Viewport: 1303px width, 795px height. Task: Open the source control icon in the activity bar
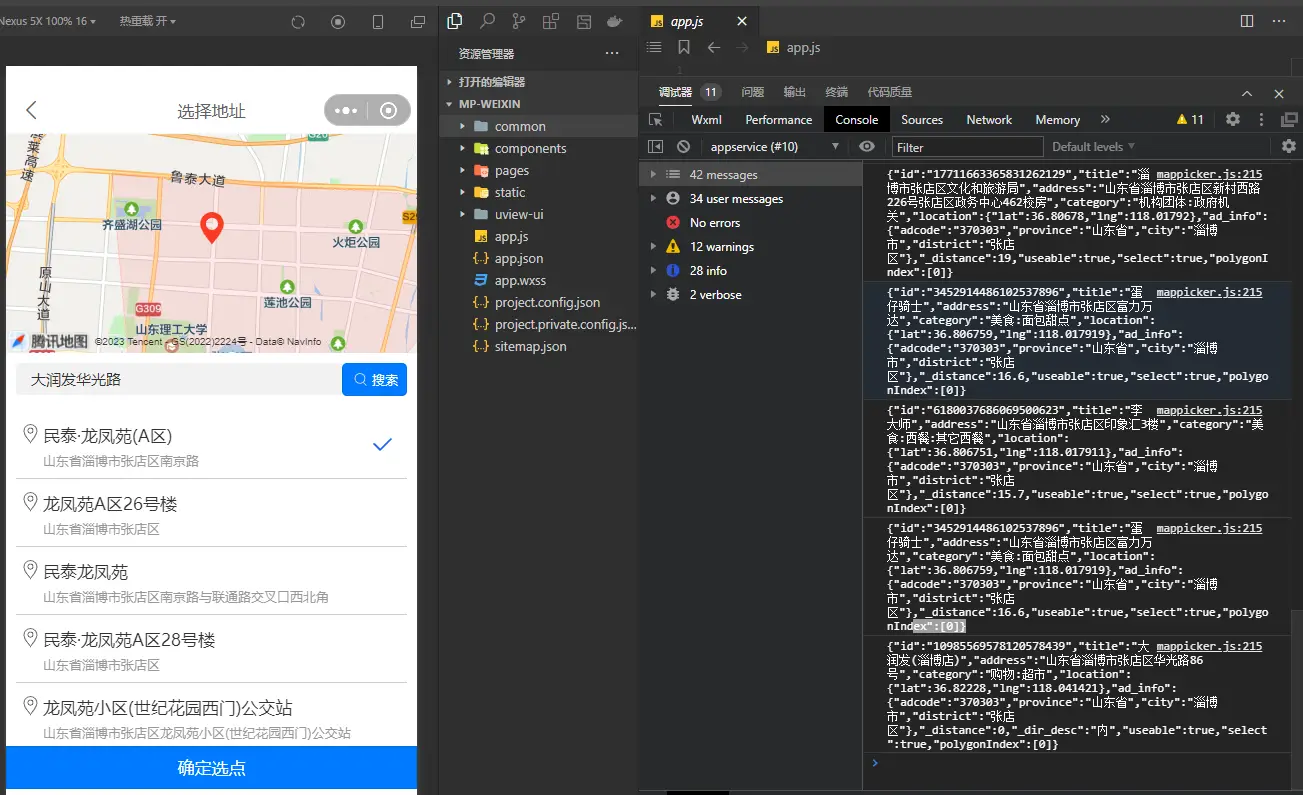tap(519, 21)
